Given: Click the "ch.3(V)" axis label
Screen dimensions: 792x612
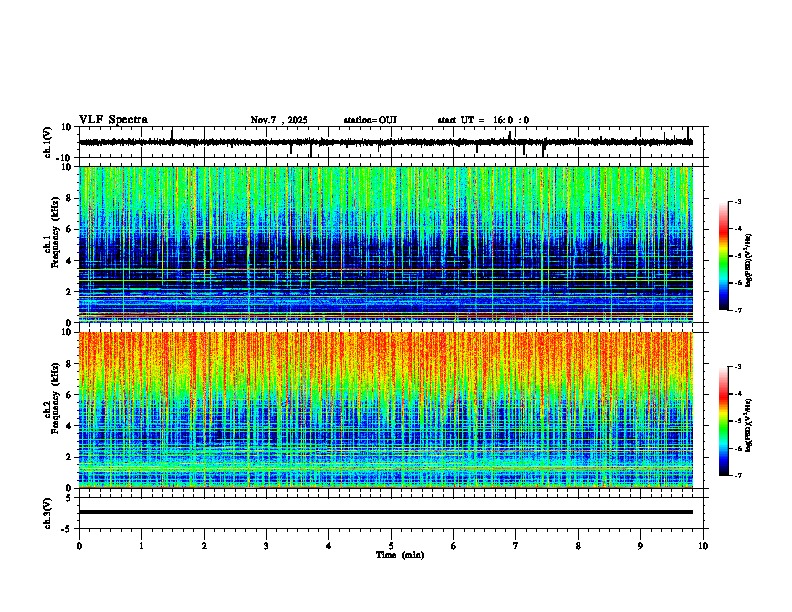Looking at the screenshot, I should (x=48, y=513).
